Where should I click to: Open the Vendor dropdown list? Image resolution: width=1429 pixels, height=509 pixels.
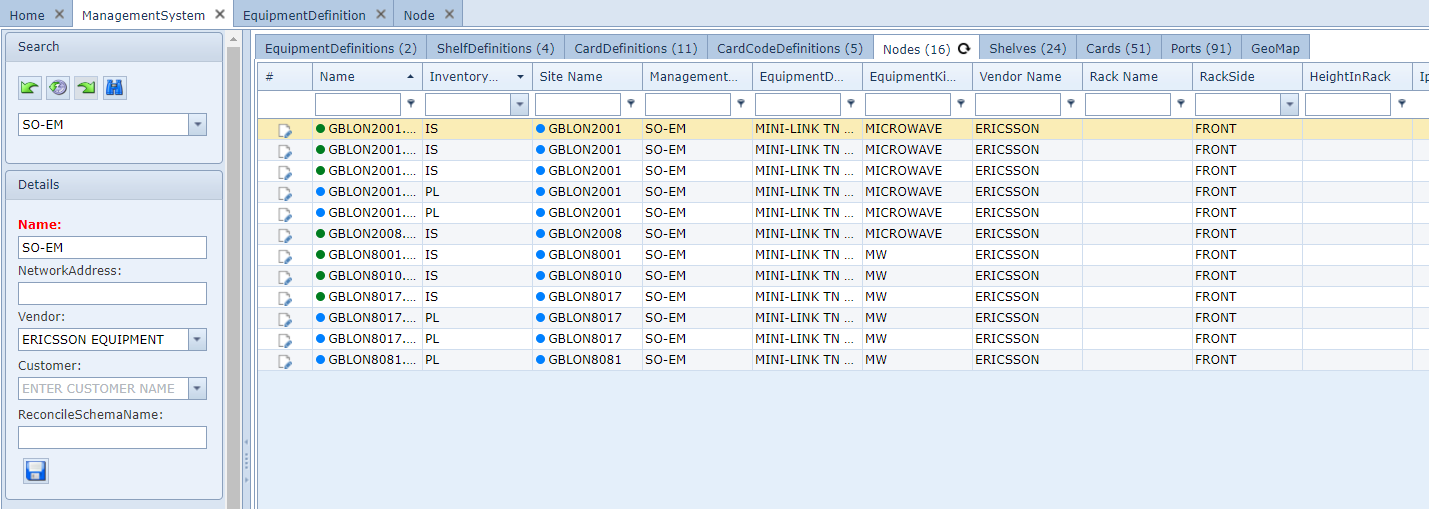(x=198, y=339)
